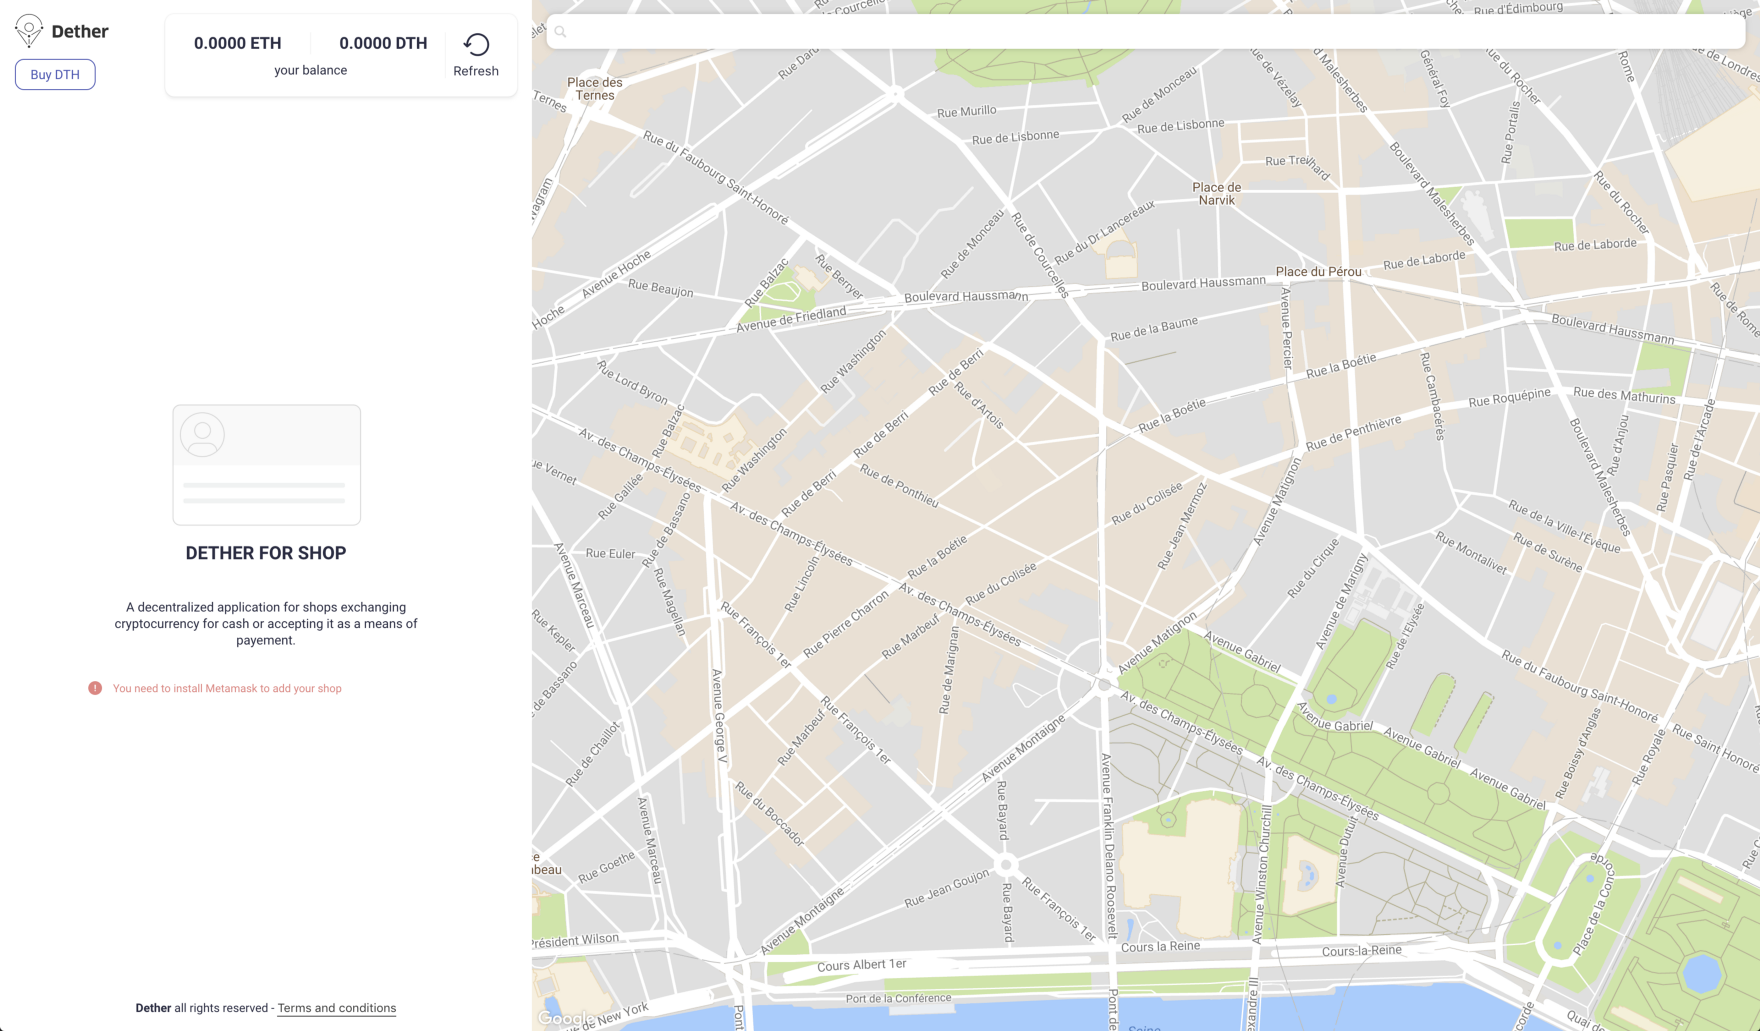This screenshot has height=1031, width=1760.
Task: Click Rue Roquépine label on the map
Action: tap(1510, 397)
